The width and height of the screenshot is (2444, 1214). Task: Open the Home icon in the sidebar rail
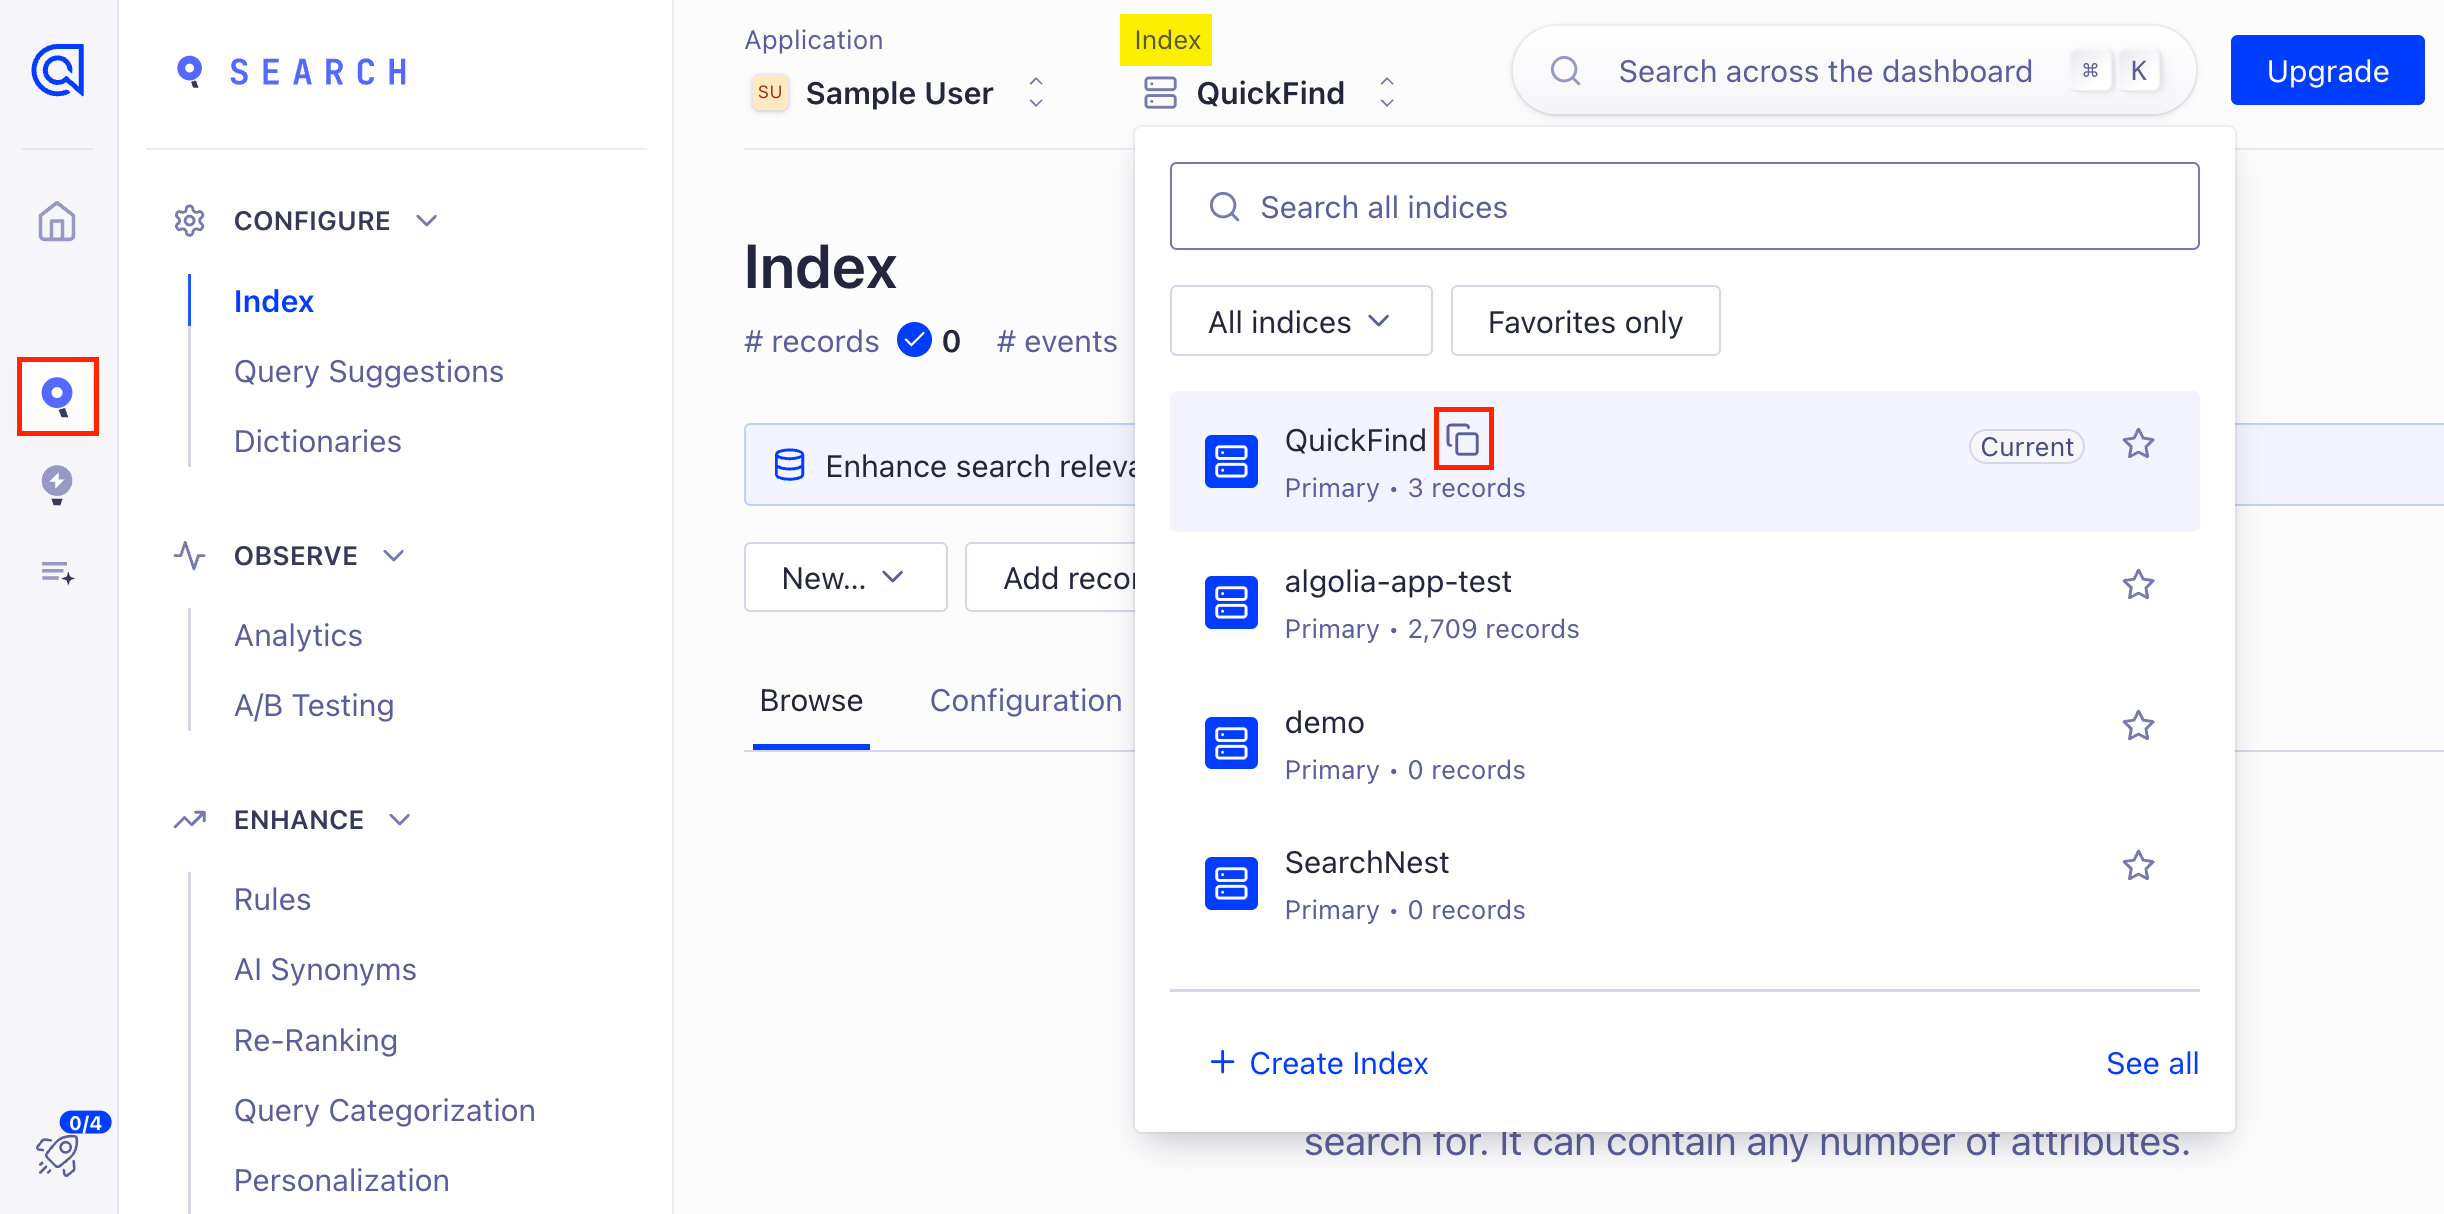57,222
